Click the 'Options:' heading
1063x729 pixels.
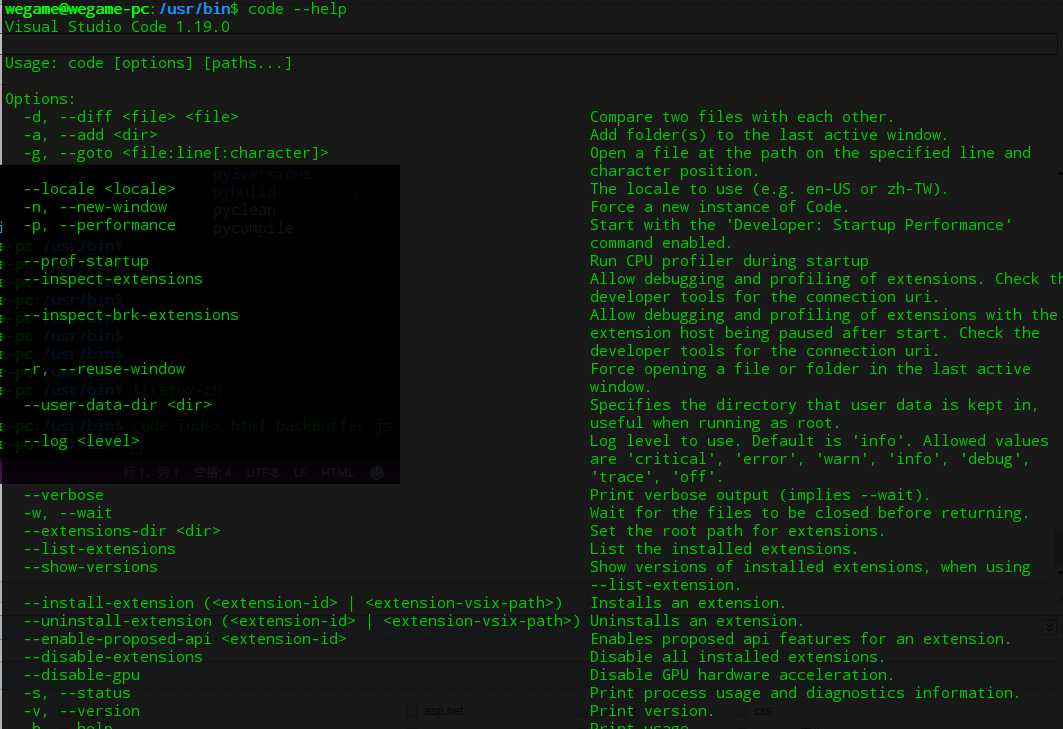pos(40,99)
